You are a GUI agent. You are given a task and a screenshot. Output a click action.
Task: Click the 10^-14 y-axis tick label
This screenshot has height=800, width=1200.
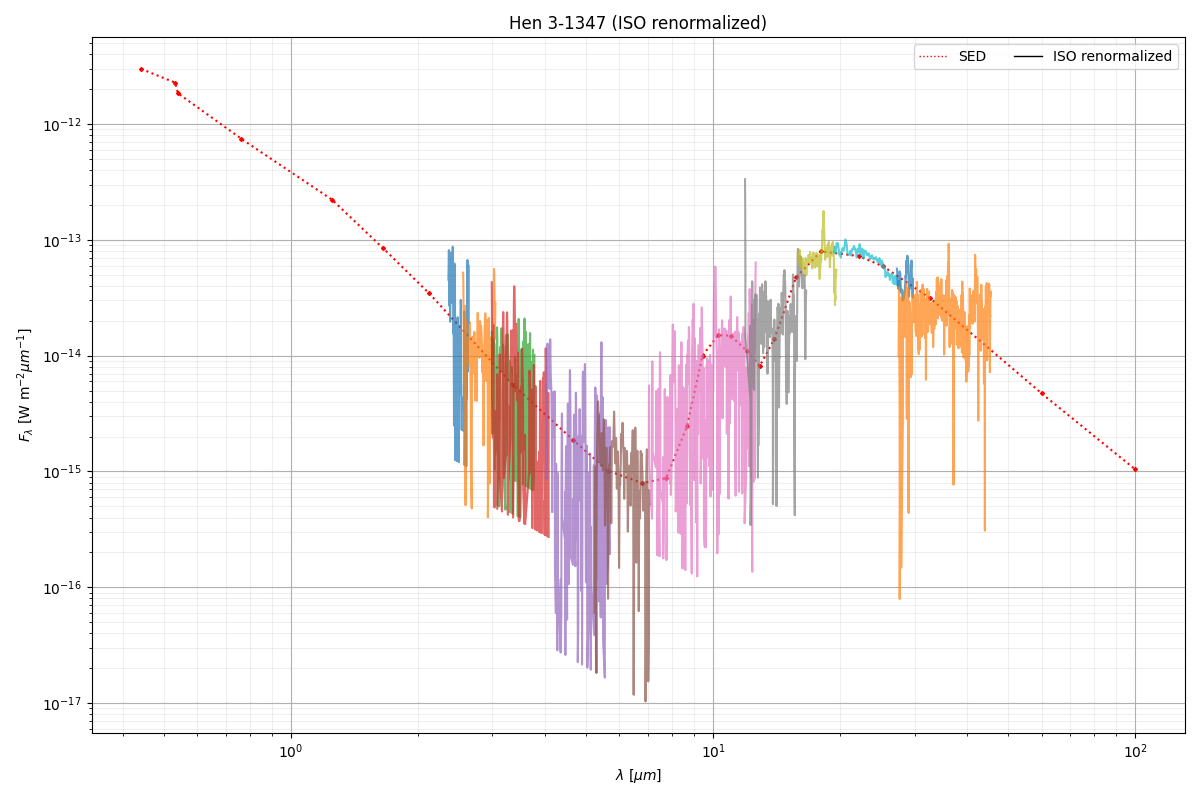click(x=62, y=357)
